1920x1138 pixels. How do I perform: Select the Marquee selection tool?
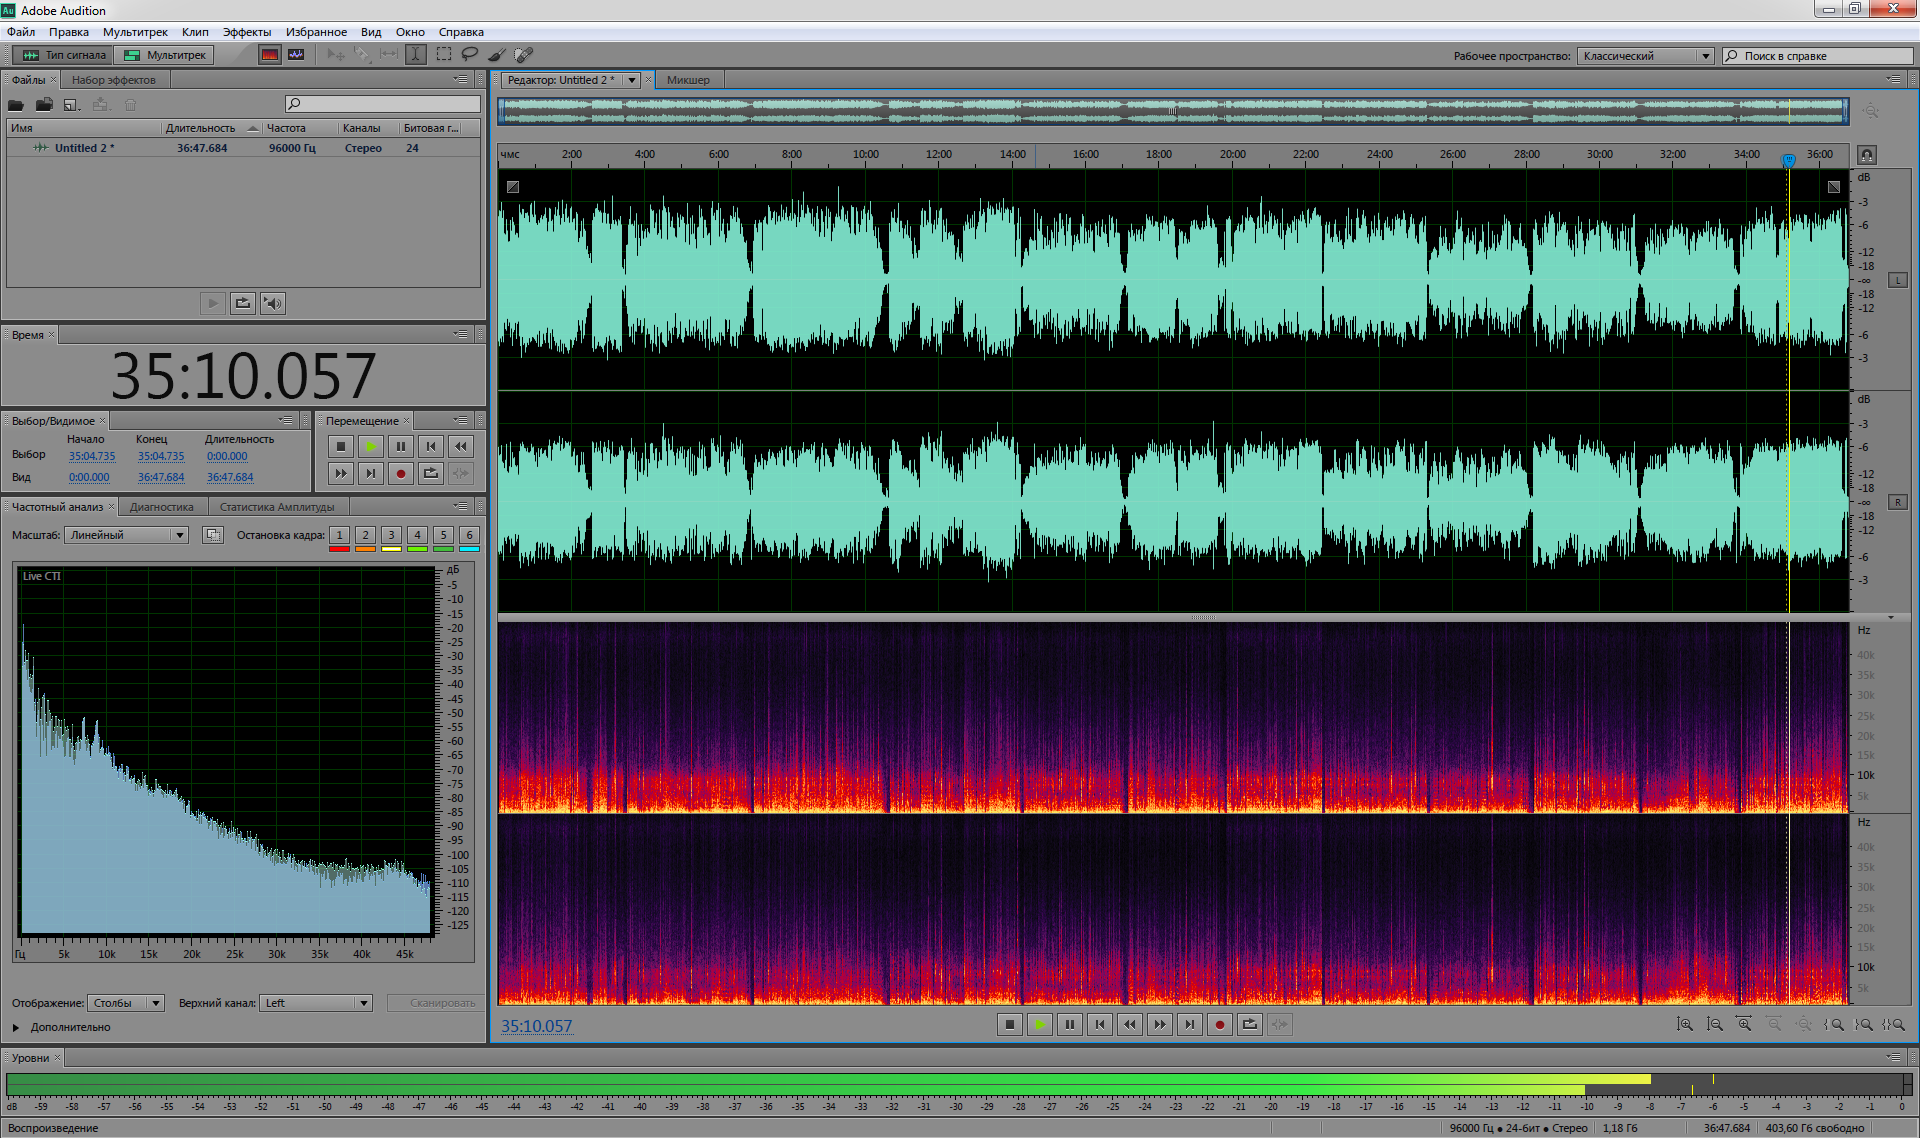443,55
